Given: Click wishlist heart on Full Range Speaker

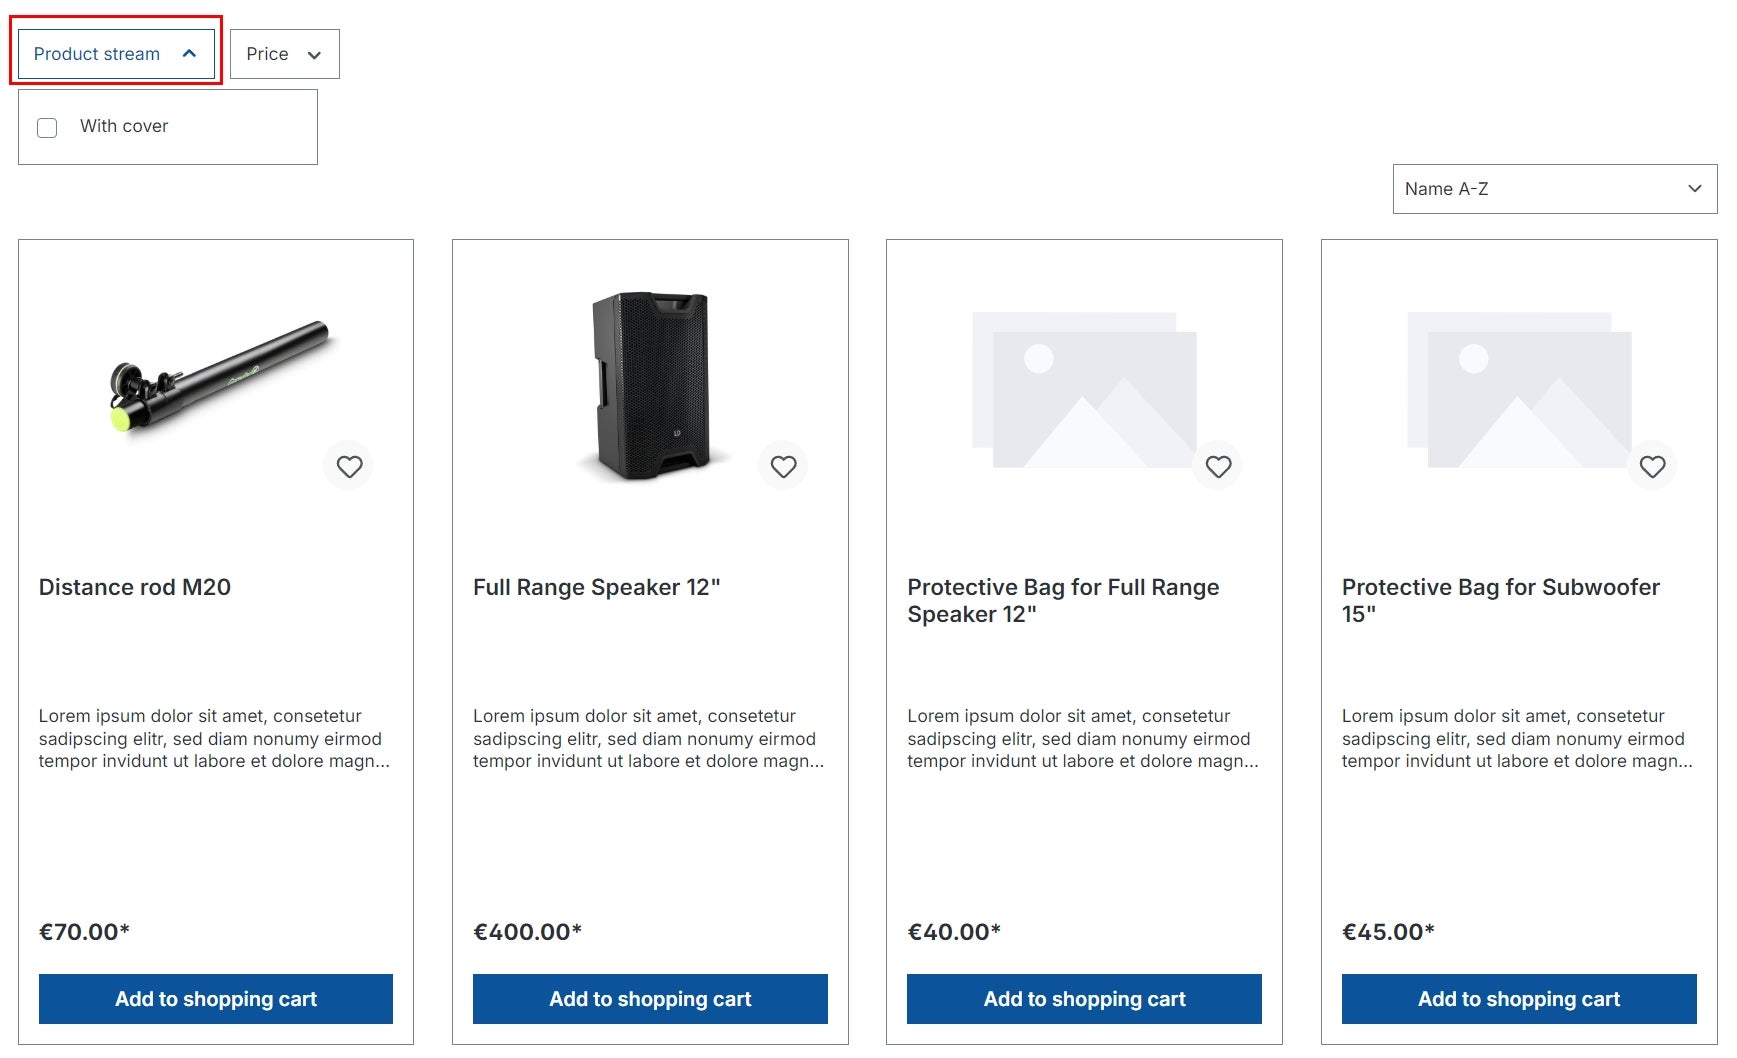Looking at the screenshot, I should [783, 466].
